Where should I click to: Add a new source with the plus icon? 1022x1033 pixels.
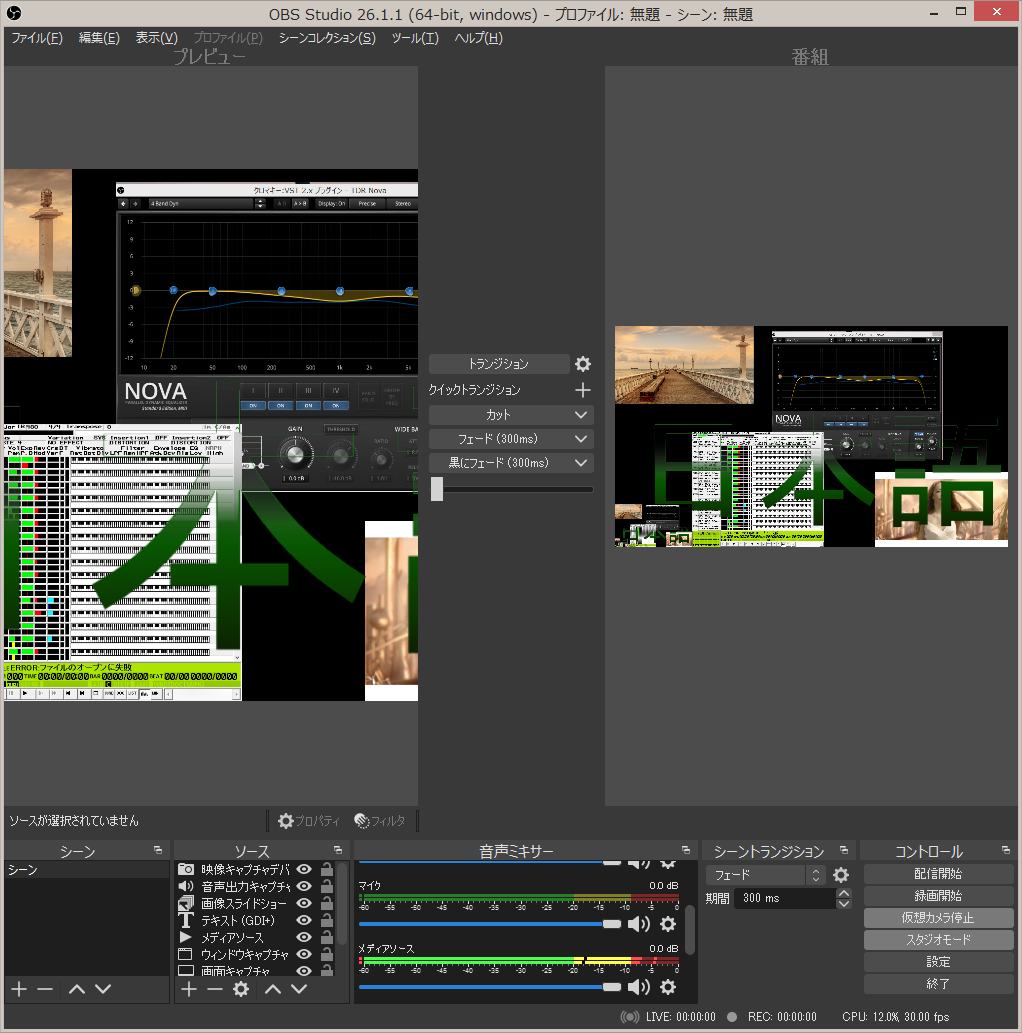189,989
